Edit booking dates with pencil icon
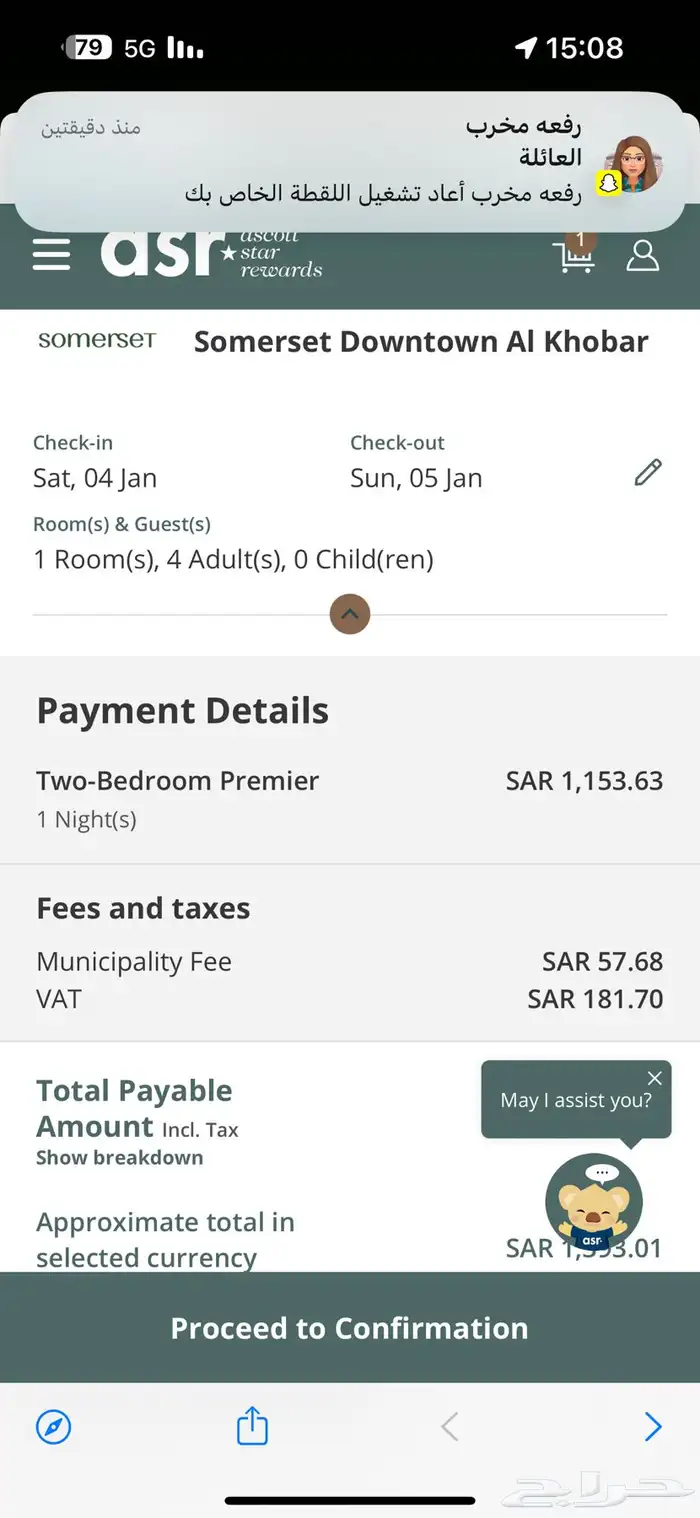Viewport: 700px width, 1518px height. 648,472
